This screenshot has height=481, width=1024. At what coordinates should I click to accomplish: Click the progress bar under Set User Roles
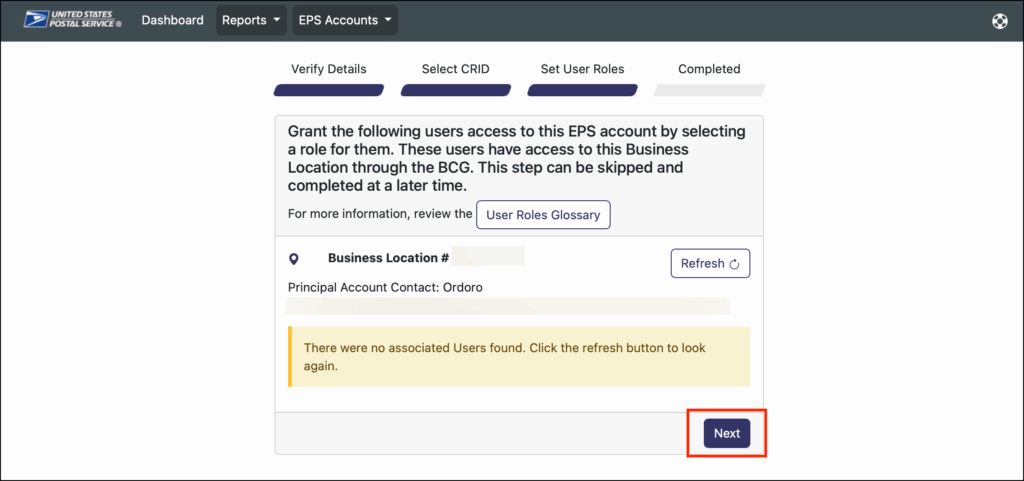point(582,90)
